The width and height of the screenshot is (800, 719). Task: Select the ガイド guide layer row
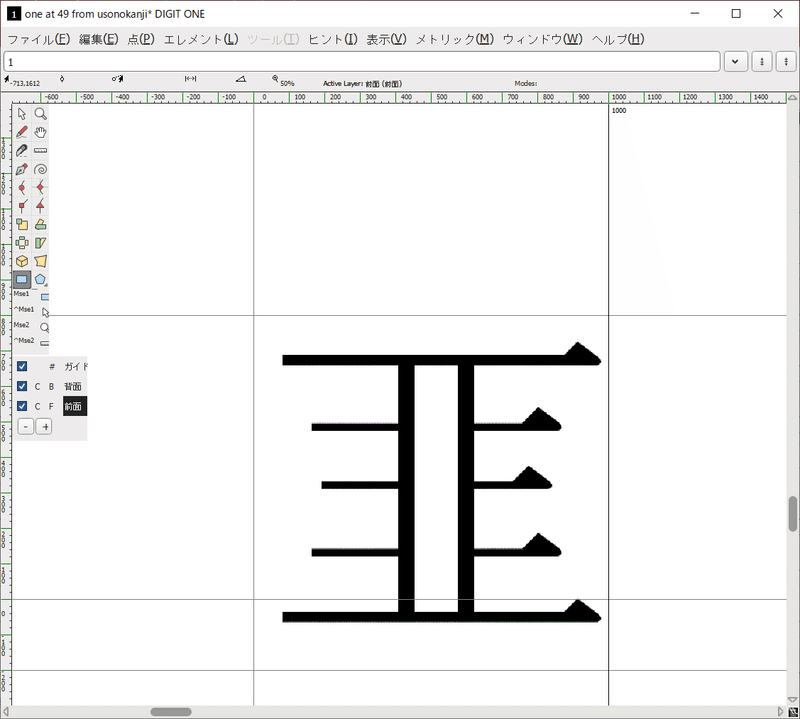point(76,366)
